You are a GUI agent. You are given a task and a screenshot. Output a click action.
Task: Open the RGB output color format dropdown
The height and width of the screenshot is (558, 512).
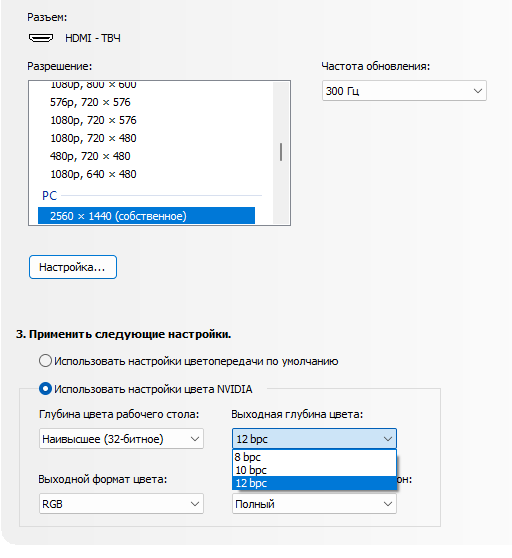[121, 504]
